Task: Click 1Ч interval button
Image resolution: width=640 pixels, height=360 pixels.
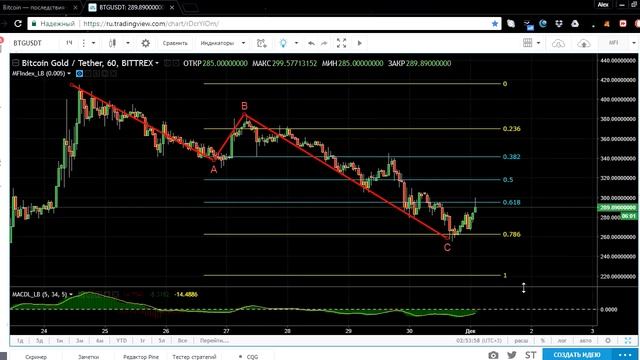Action: pyautogui.click(x=69, y=43)
